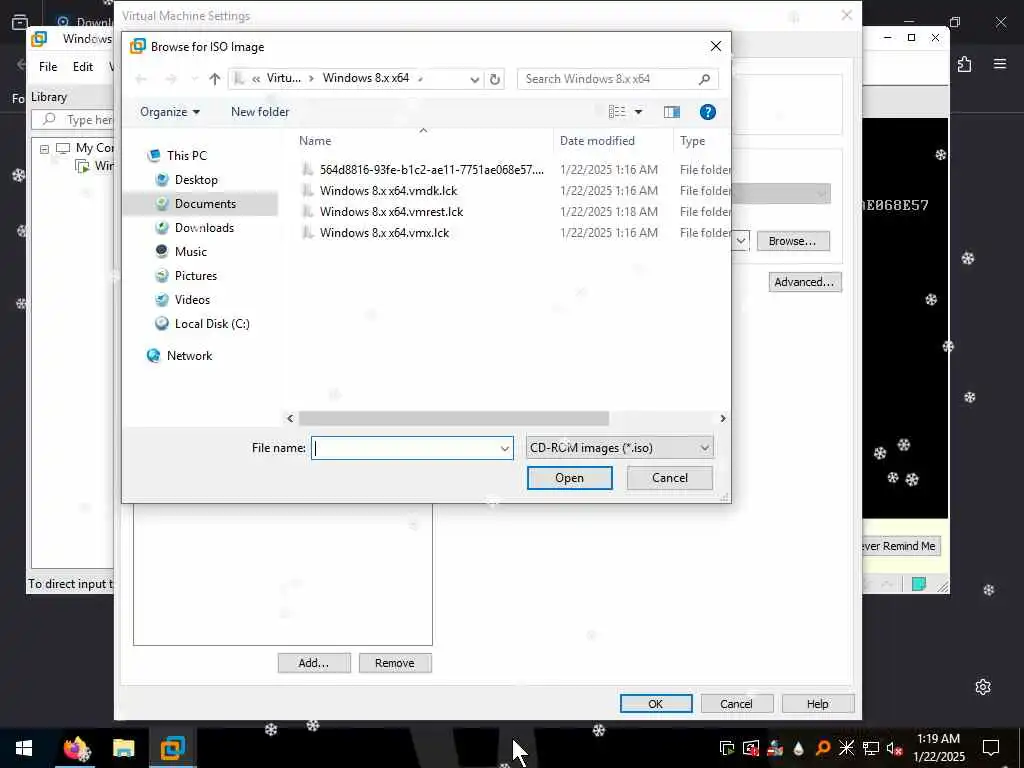
Task: Select Network in the navigation pane
Action: coord(189,356)
